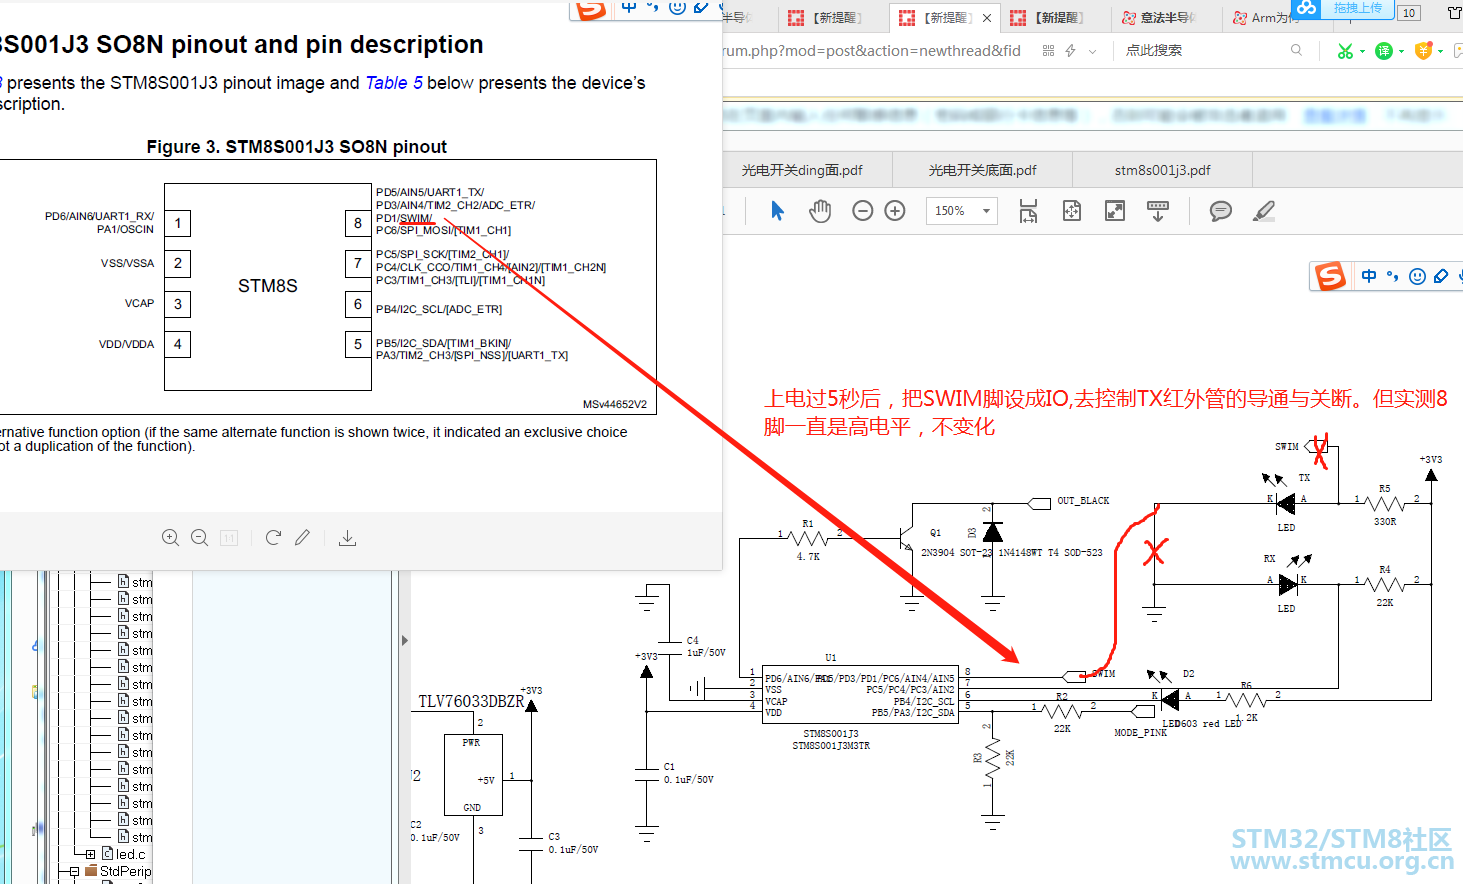Close the active 【新提醒】 browser tab
The width and height of the screenshot is (1463, 884).
(x=987, y=18)
